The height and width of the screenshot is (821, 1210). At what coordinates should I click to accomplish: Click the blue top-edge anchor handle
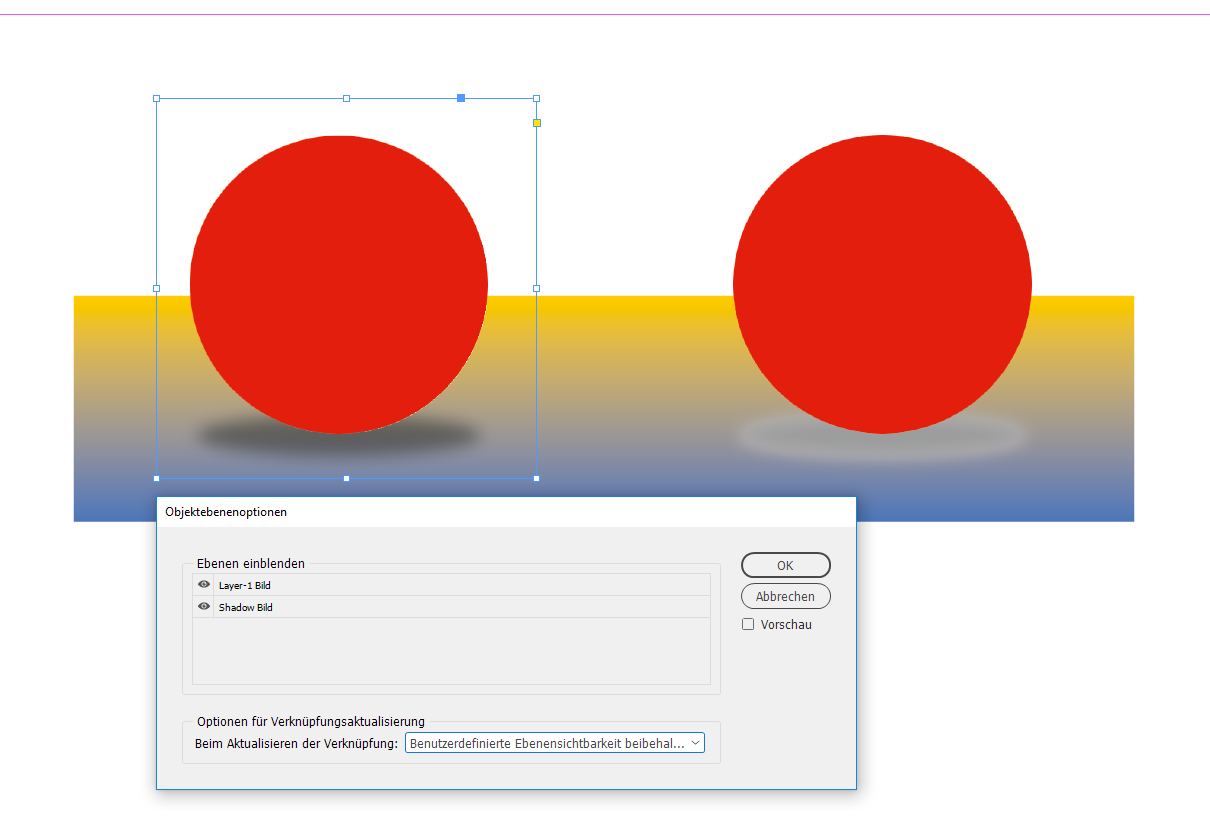click(460, 98)
